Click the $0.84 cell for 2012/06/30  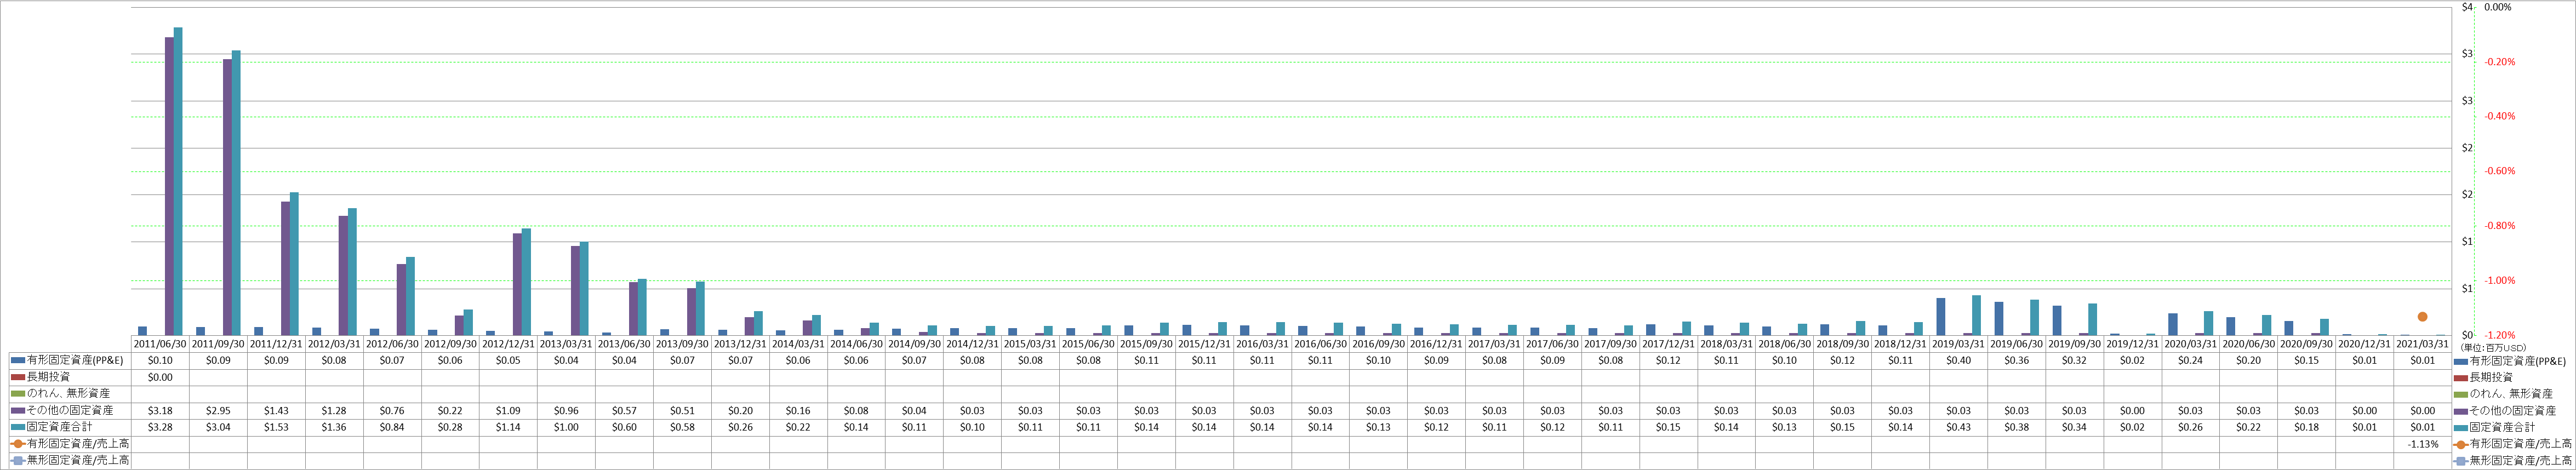point(392,427)
